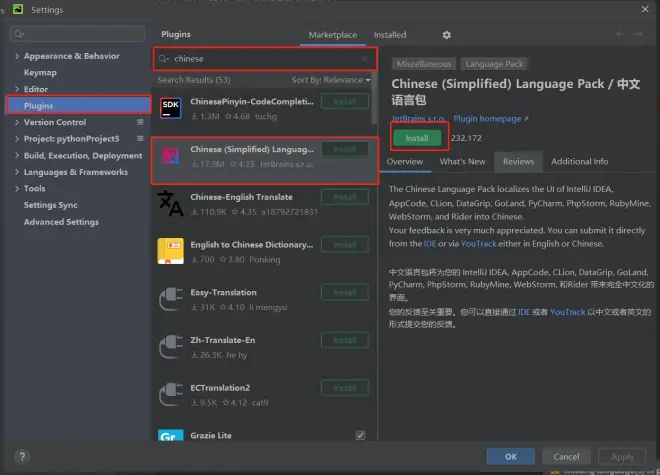Click the Language Pack tag
Screen dimensions: 660x475
[x=494, y=64]
